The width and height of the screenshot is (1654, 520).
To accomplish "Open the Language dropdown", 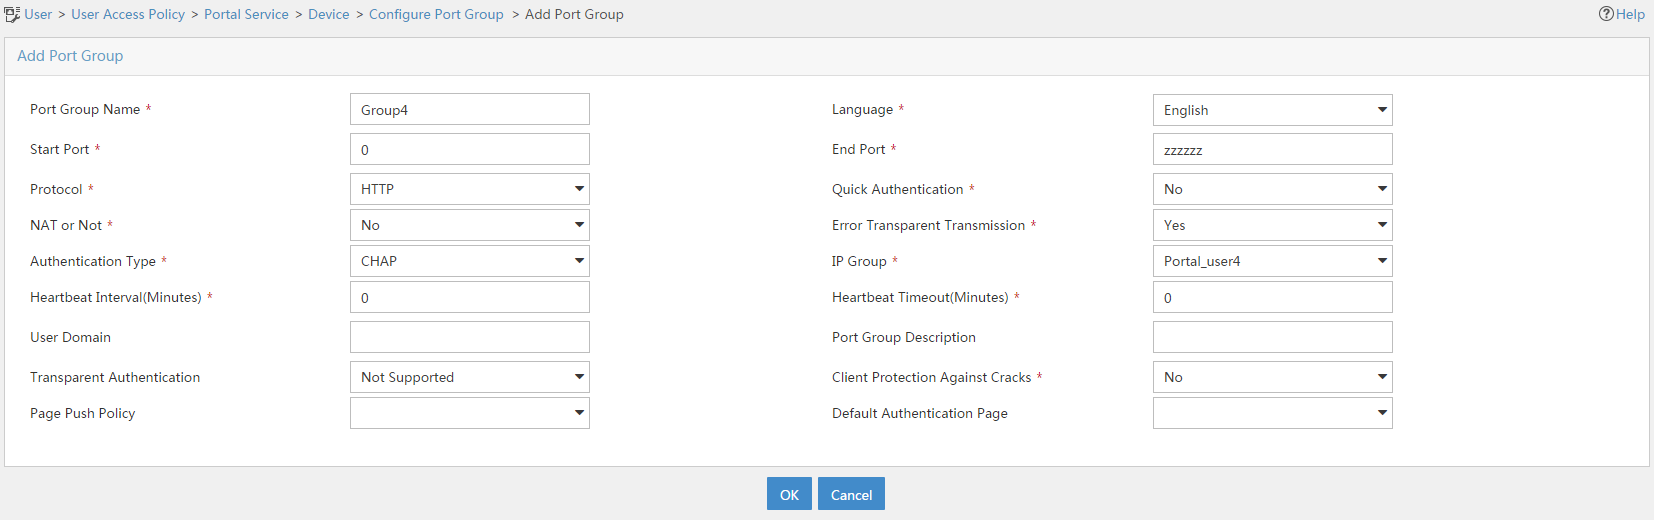I will tap(1272, 110).
